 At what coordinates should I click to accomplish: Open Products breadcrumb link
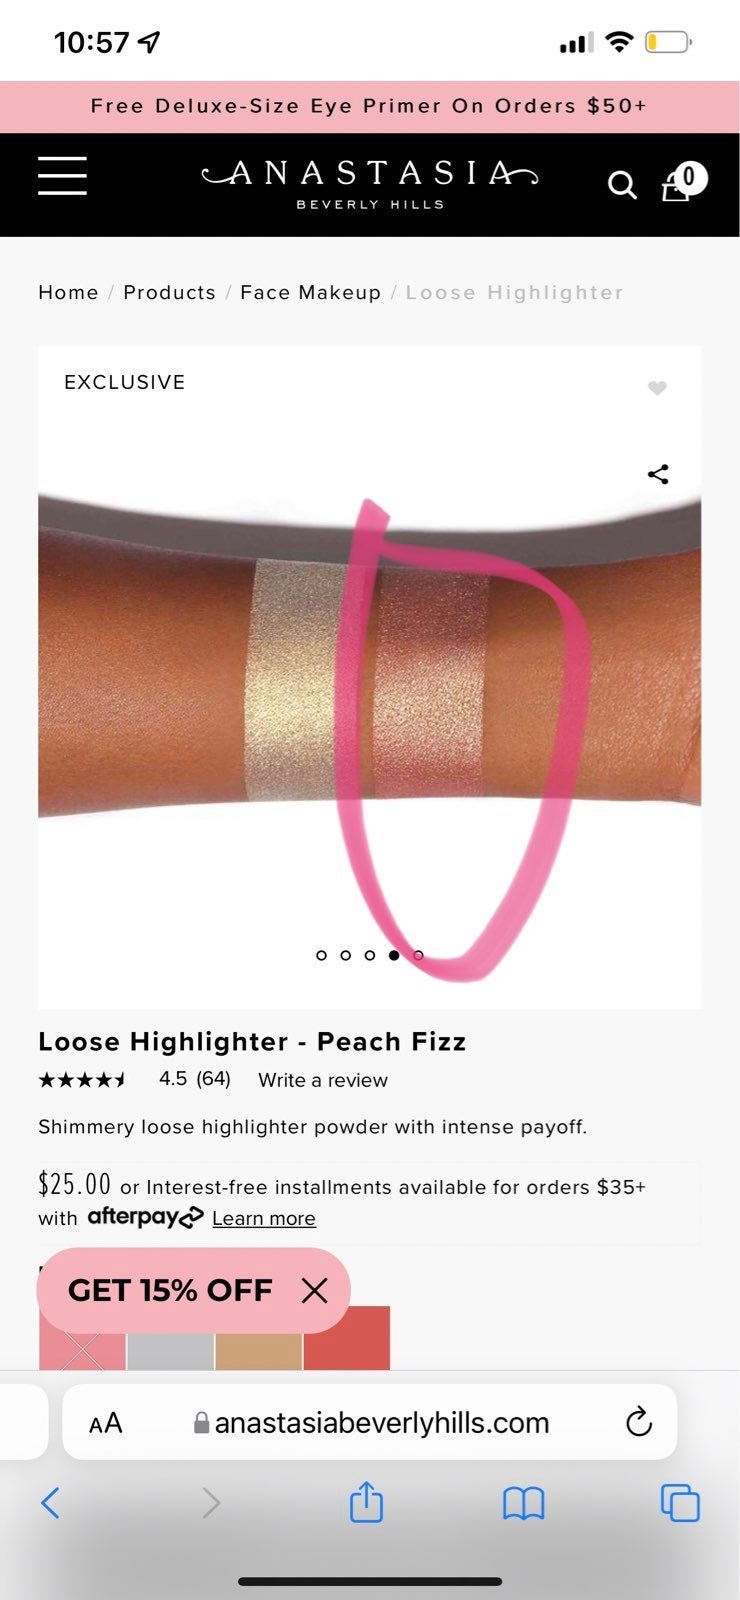click(169, 292)
